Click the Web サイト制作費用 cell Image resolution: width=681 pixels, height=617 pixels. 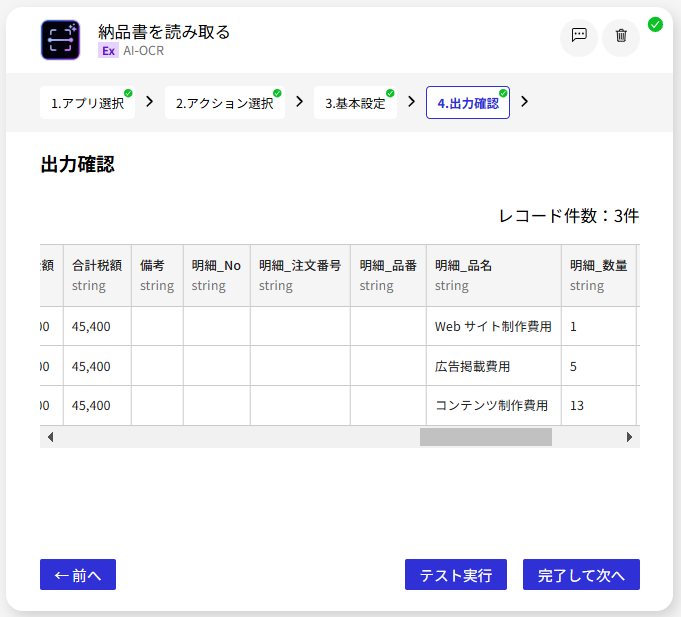tap(494, 326)
